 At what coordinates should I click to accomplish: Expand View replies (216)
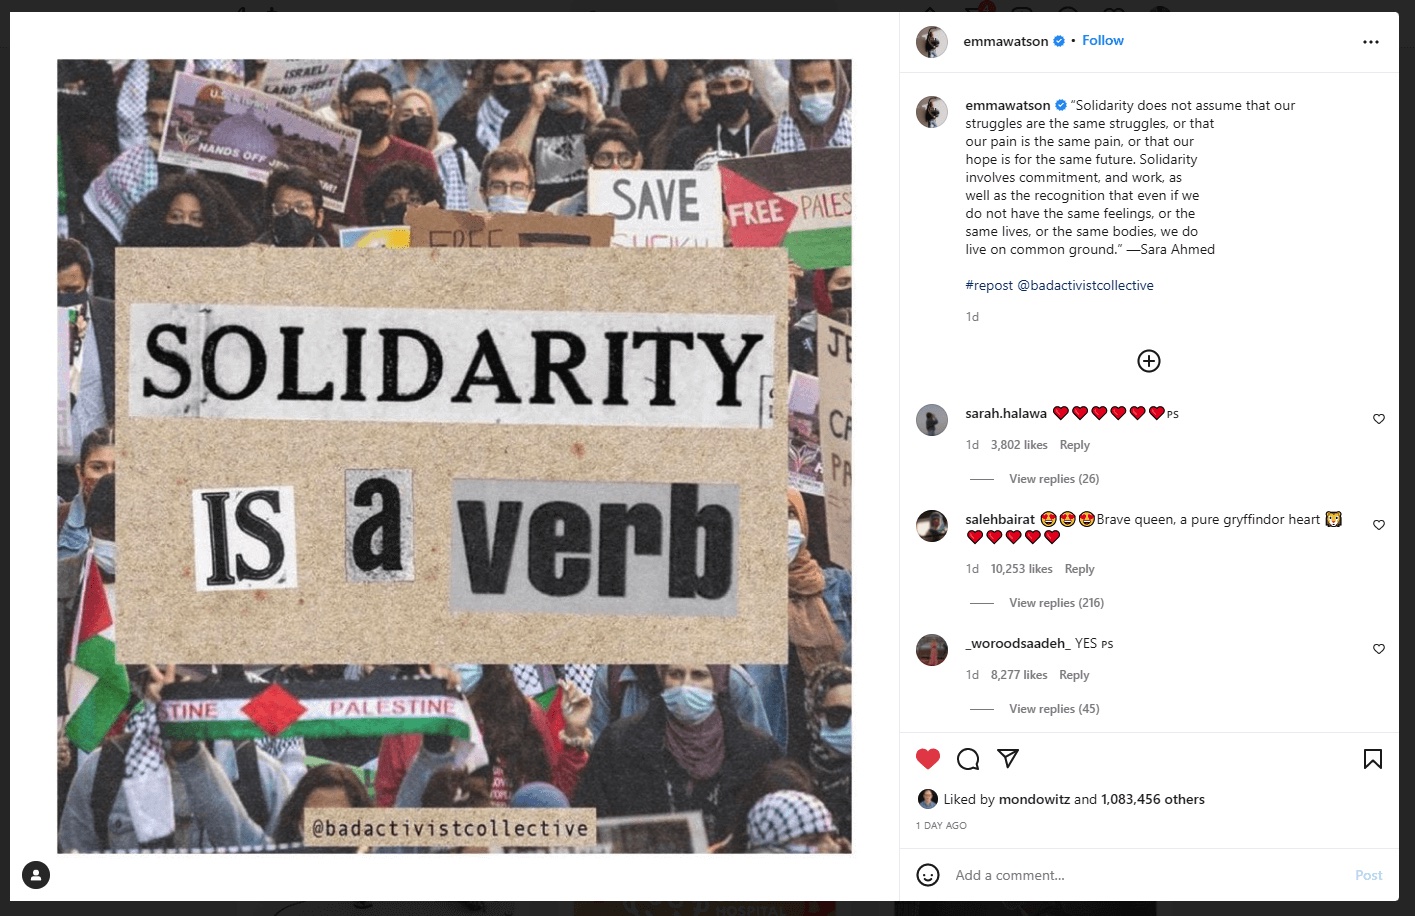1056,603
